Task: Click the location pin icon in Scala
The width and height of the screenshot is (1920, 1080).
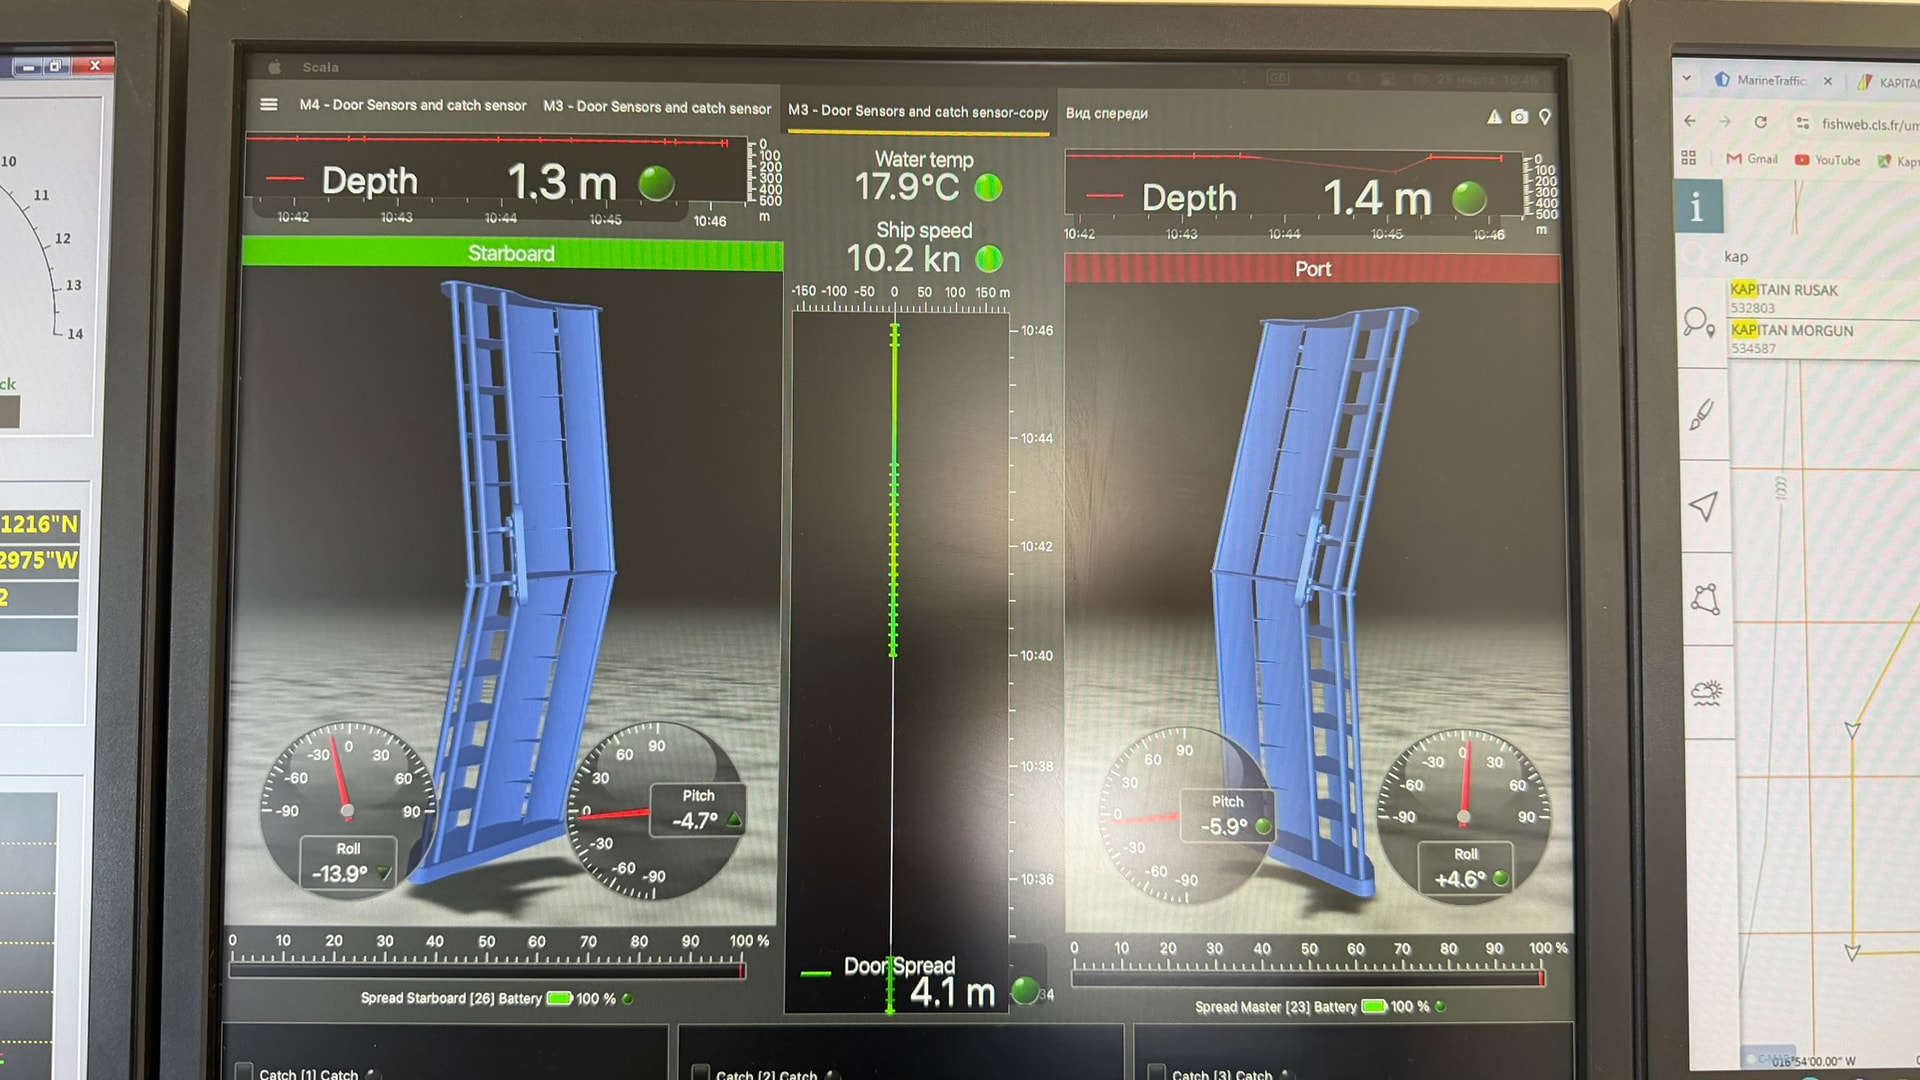Action: pyautogui.click(x=1545, y=117)
